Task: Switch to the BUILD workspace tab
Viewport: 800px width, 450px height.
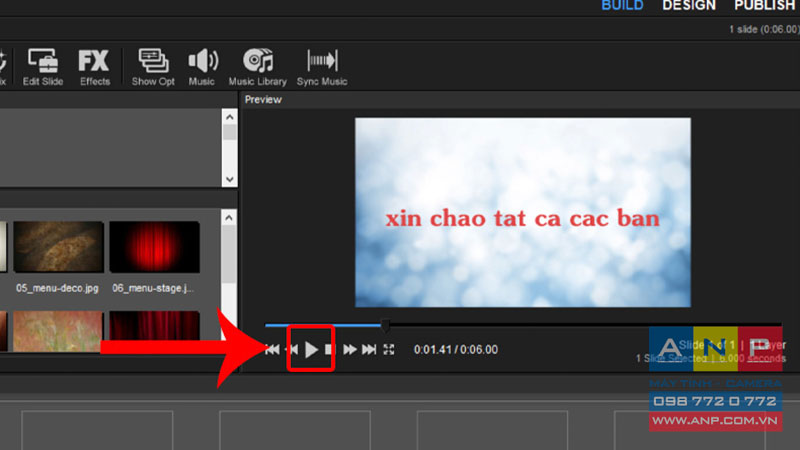Action: tap(622, 6)
